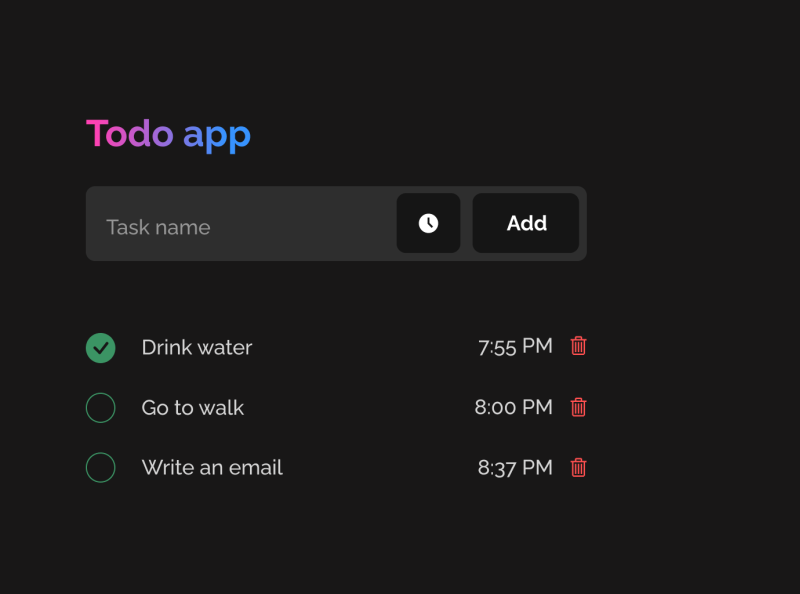Select the Drink water task label

pos(197,348)
